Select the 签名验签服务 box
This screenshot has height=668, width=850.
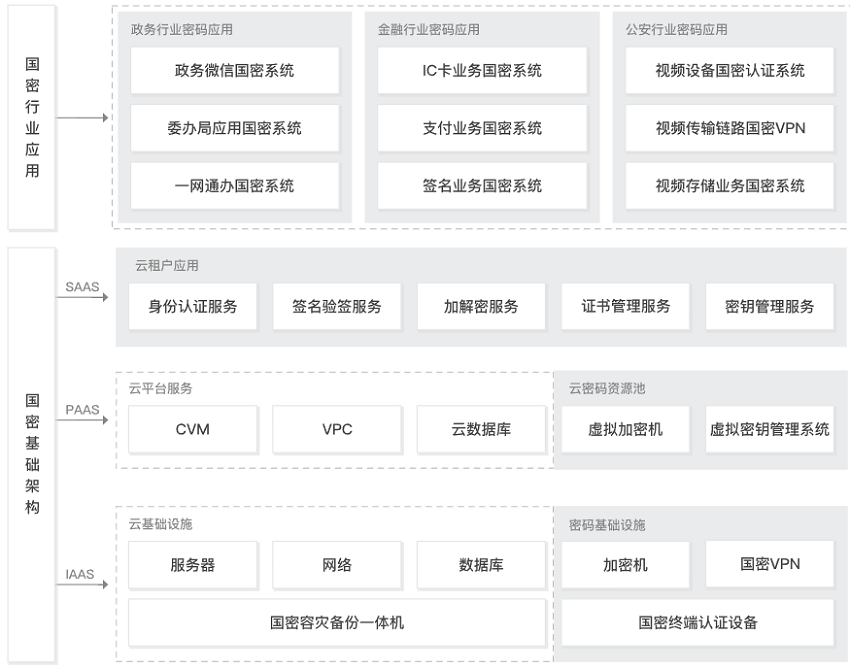tap(337, 307)
